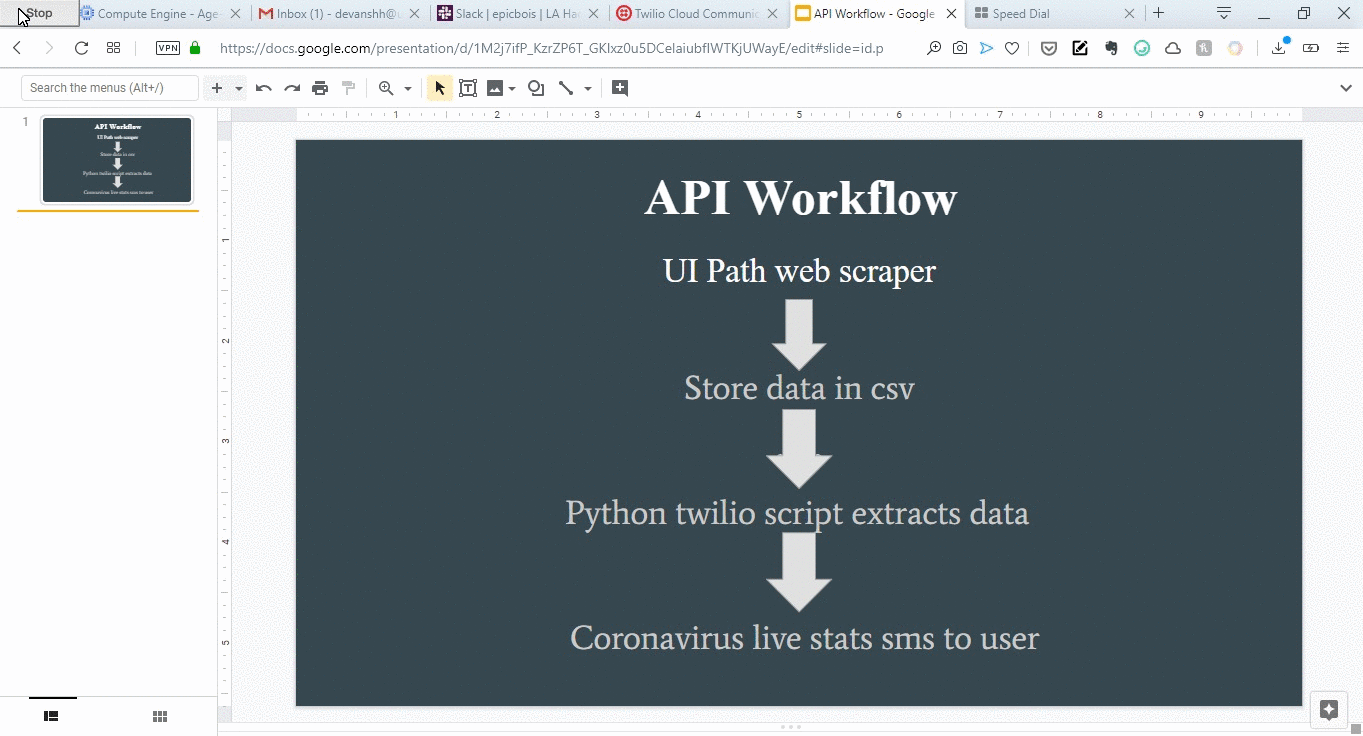Screen dimensions: 1363x736
Task: Open the downloads icon
Action: pos(1279,47)
